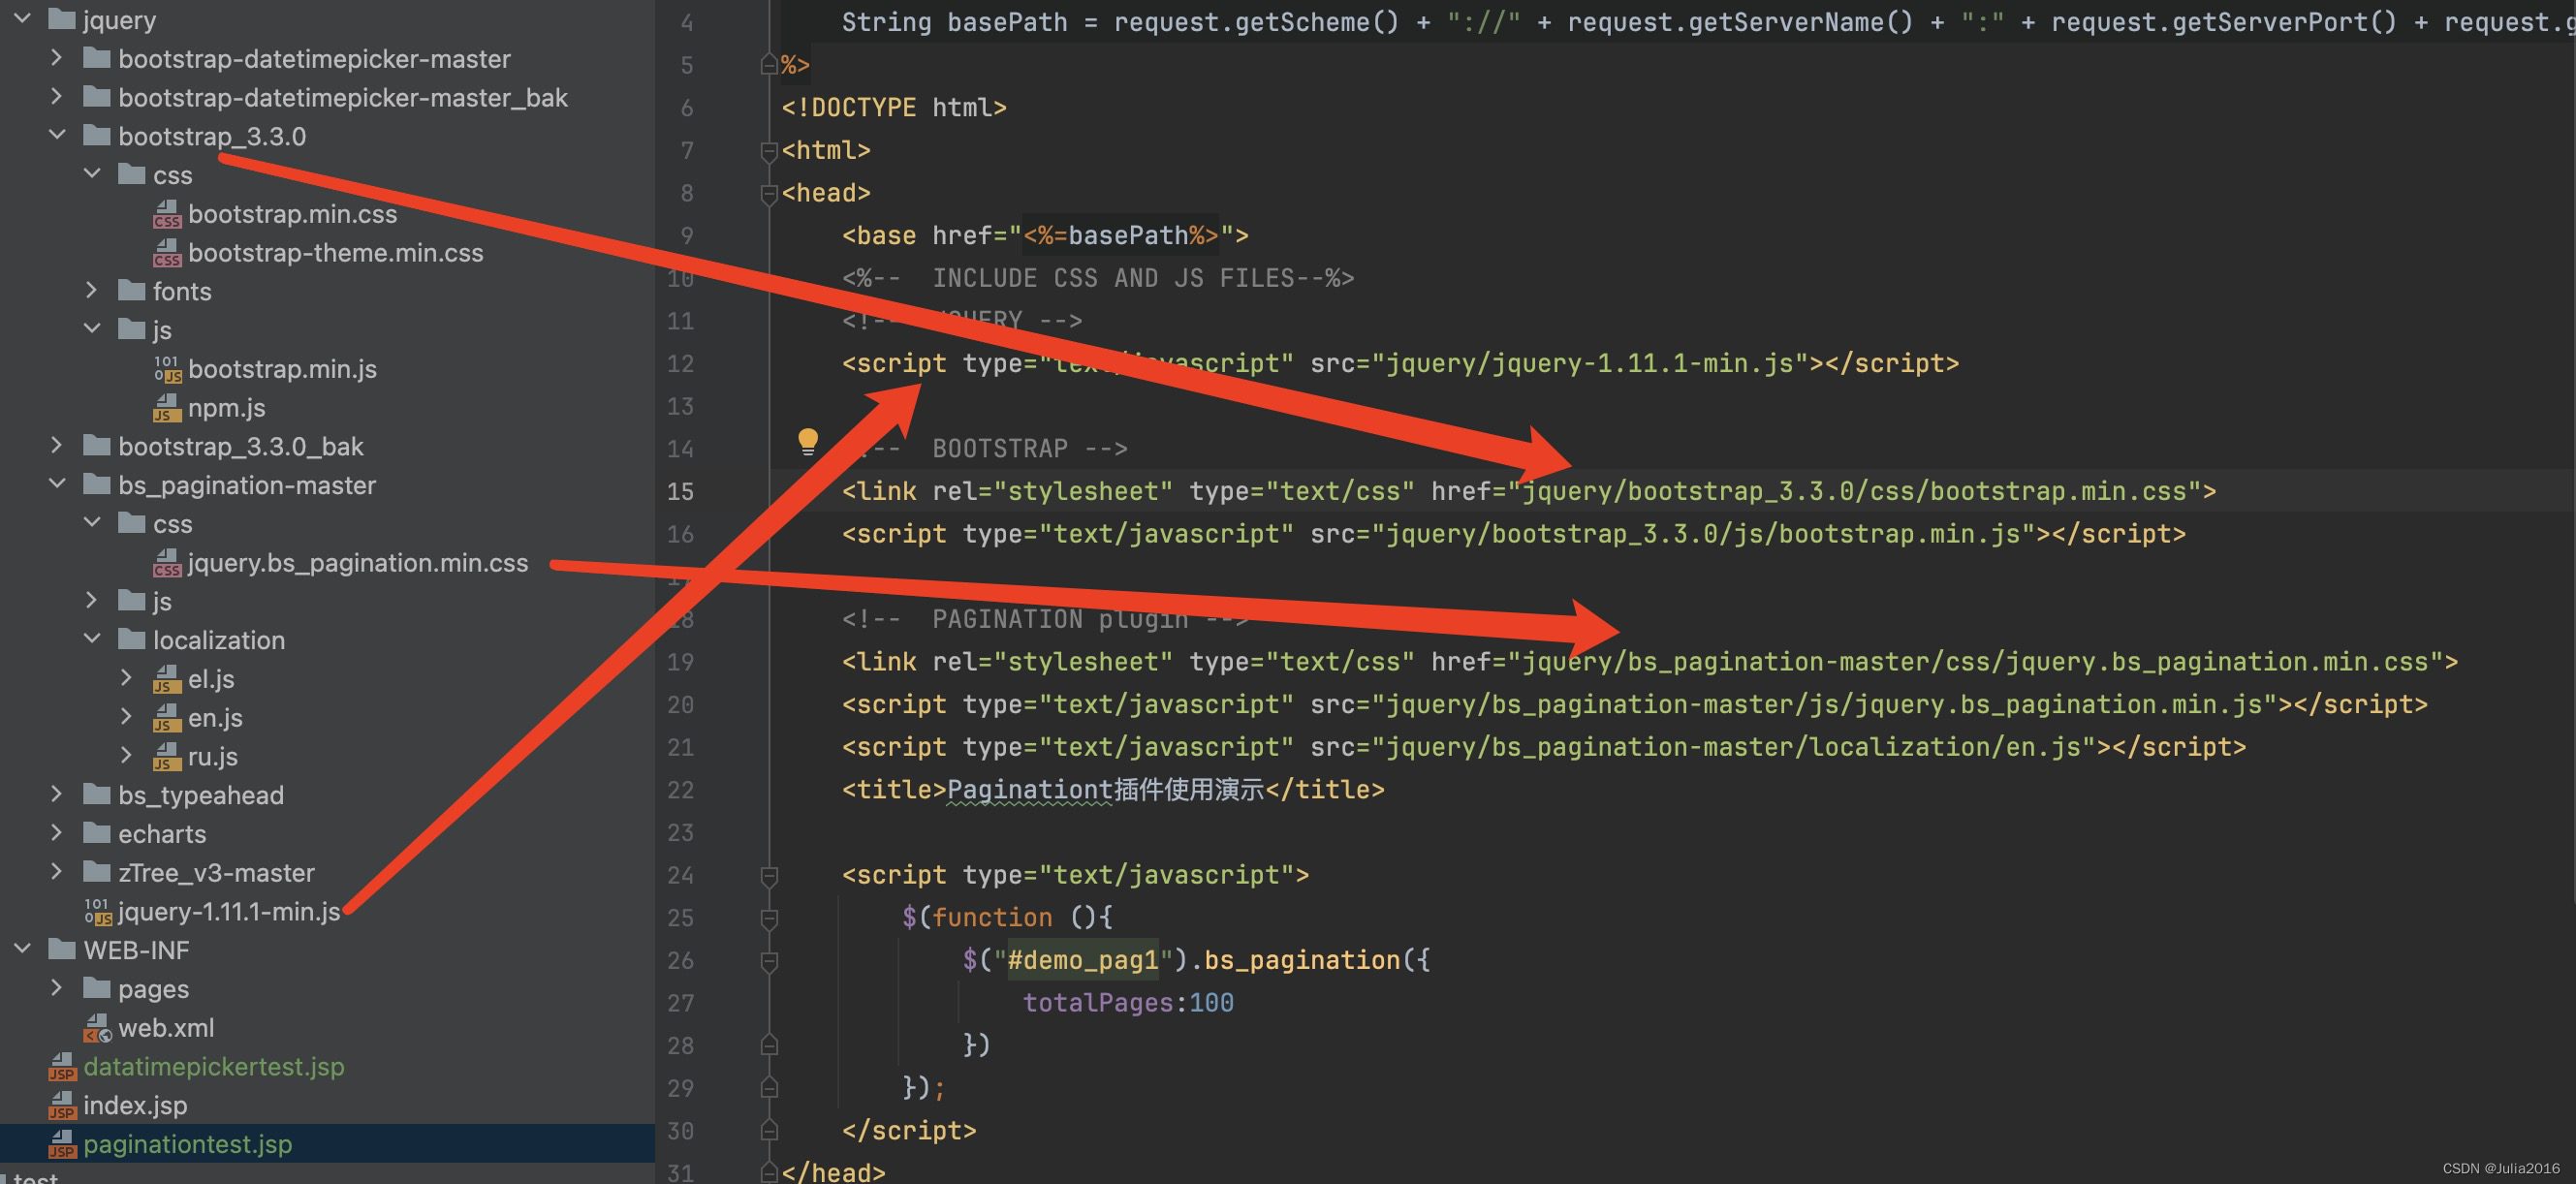
Task: Expand the echarts folder
Action: point(57,832)
